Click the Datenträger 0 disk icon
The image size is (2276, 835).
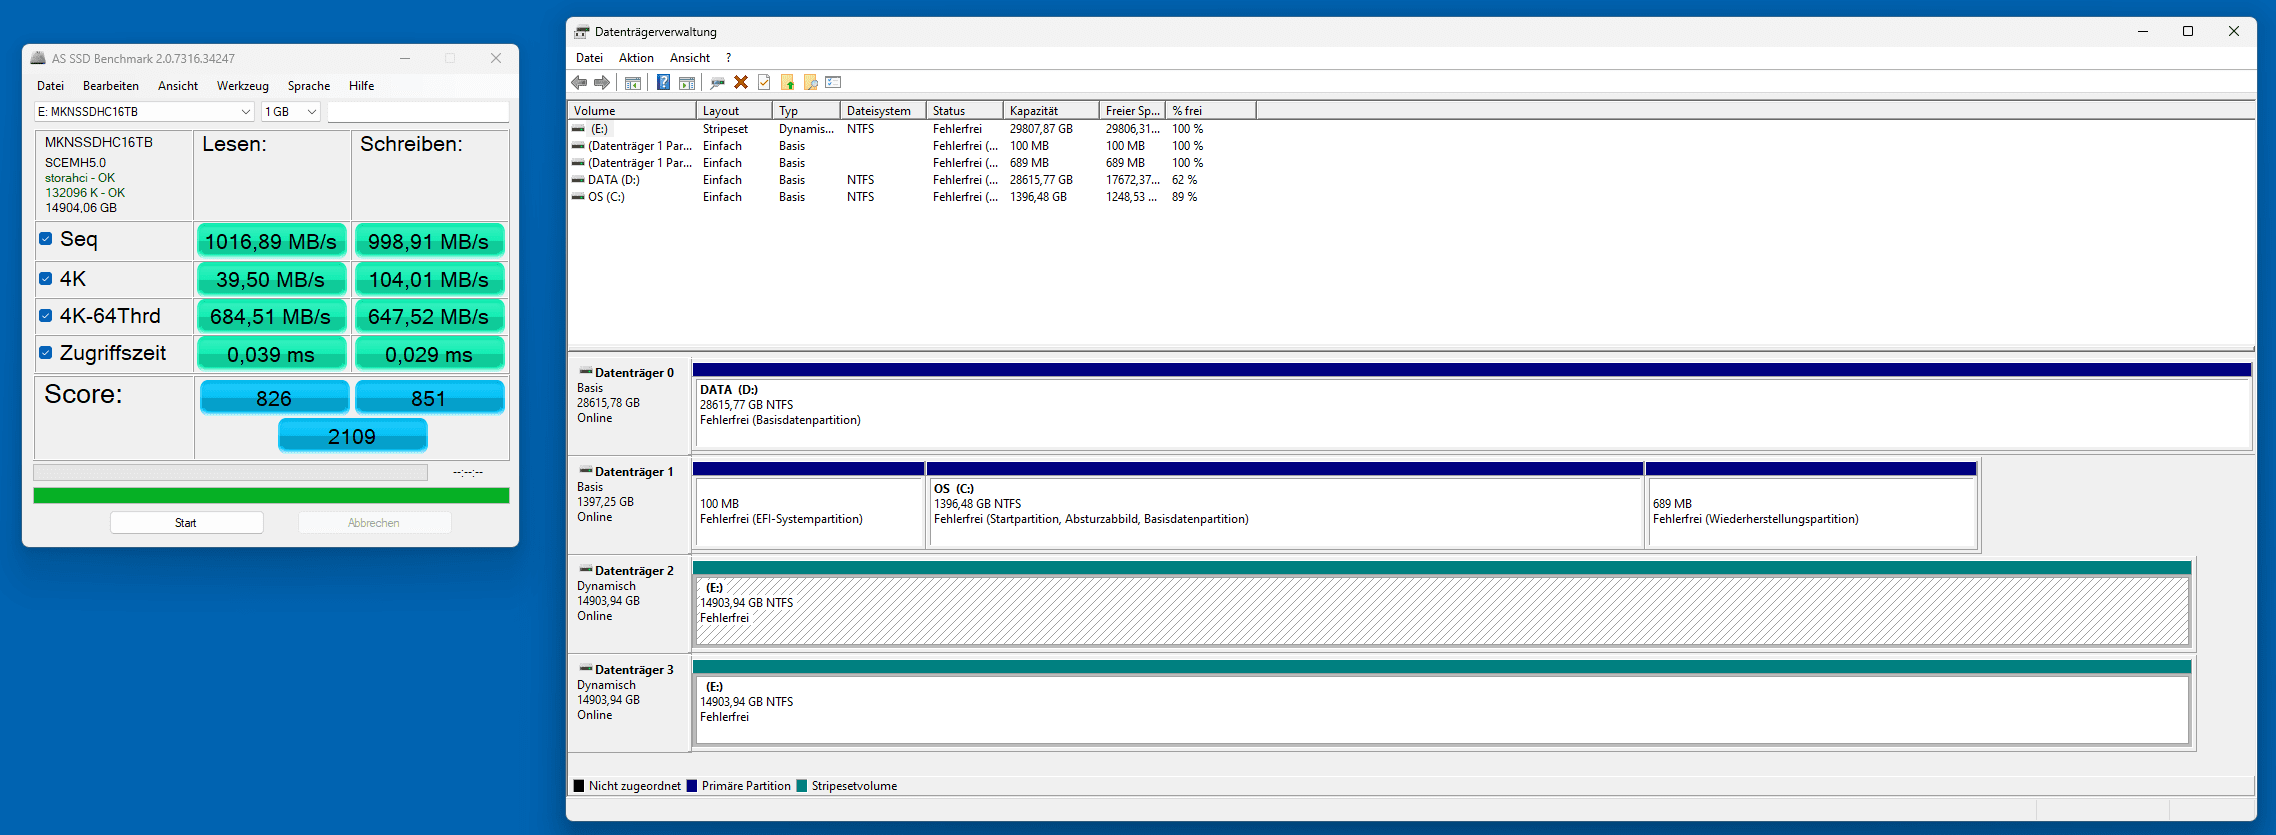(x=586, y=372)
